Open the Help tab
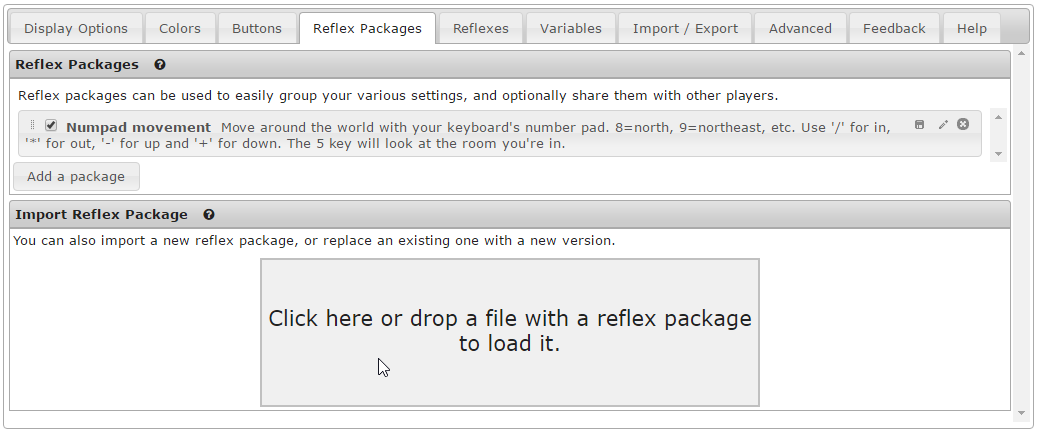Screen dimensions: 1037x436 (972, 28)
